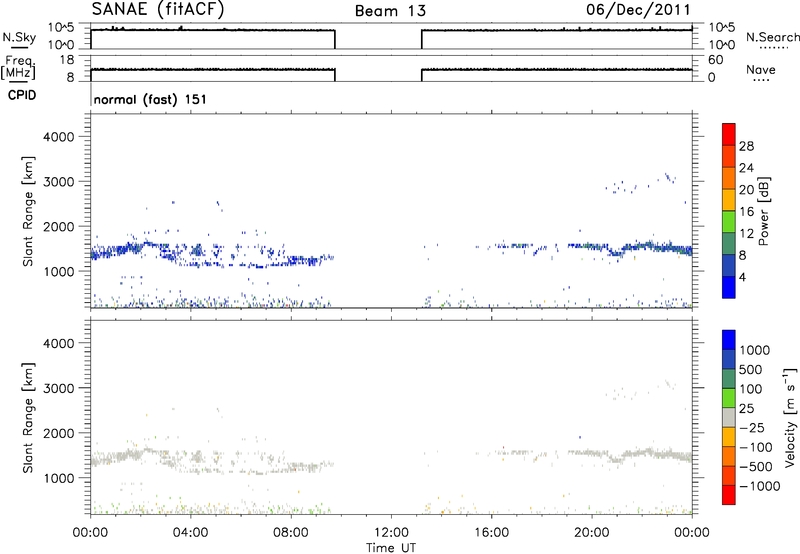The width and height of the screenshot is (800, 554).
Task: Click the Velocity [m s-1] colorbar title
Action: point(790,417)
